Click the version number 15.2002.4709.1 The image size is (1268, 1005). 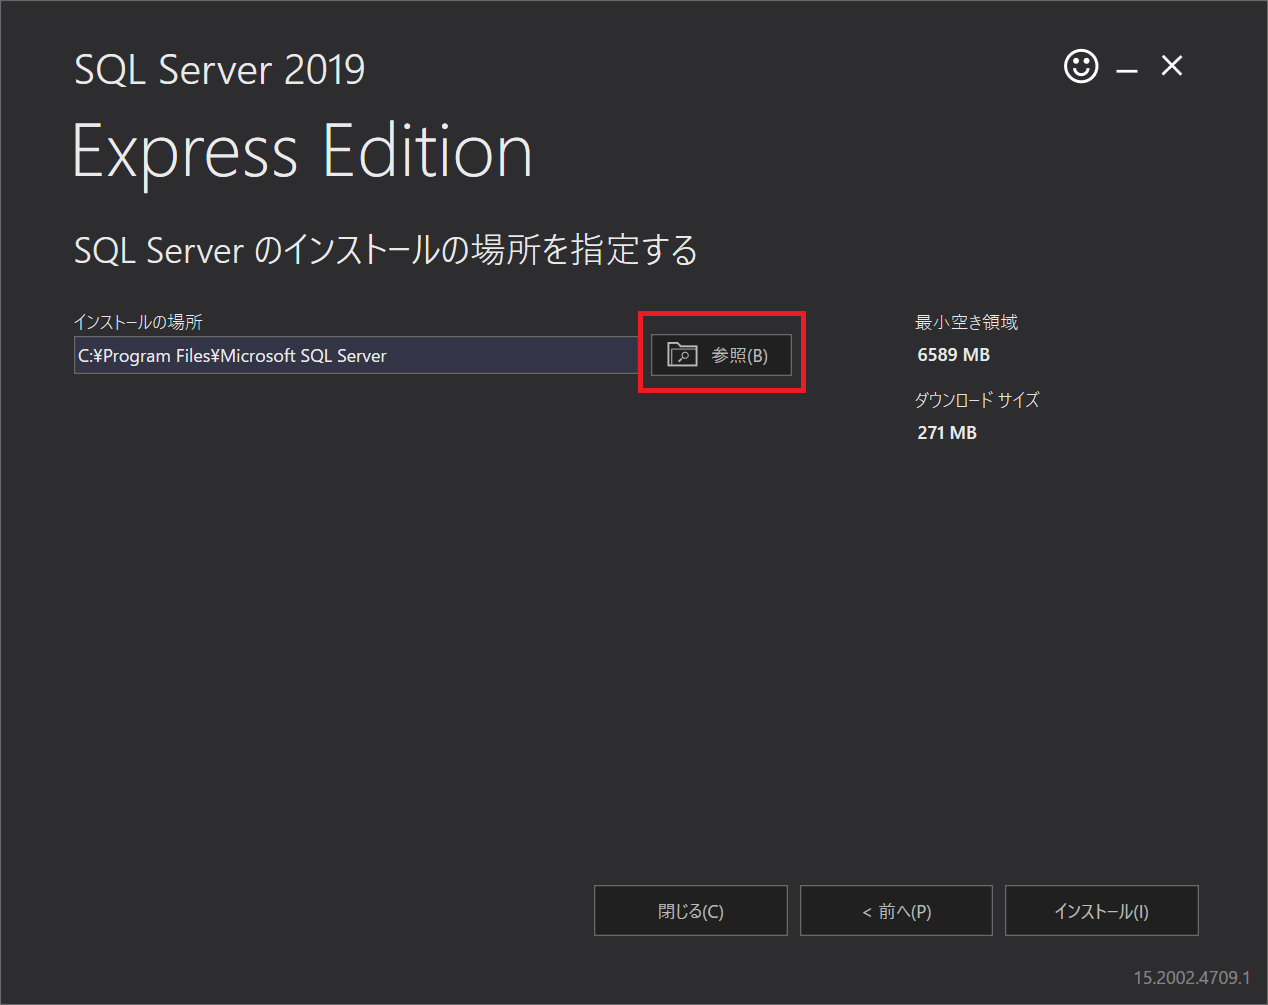[x=1191, y=977]
